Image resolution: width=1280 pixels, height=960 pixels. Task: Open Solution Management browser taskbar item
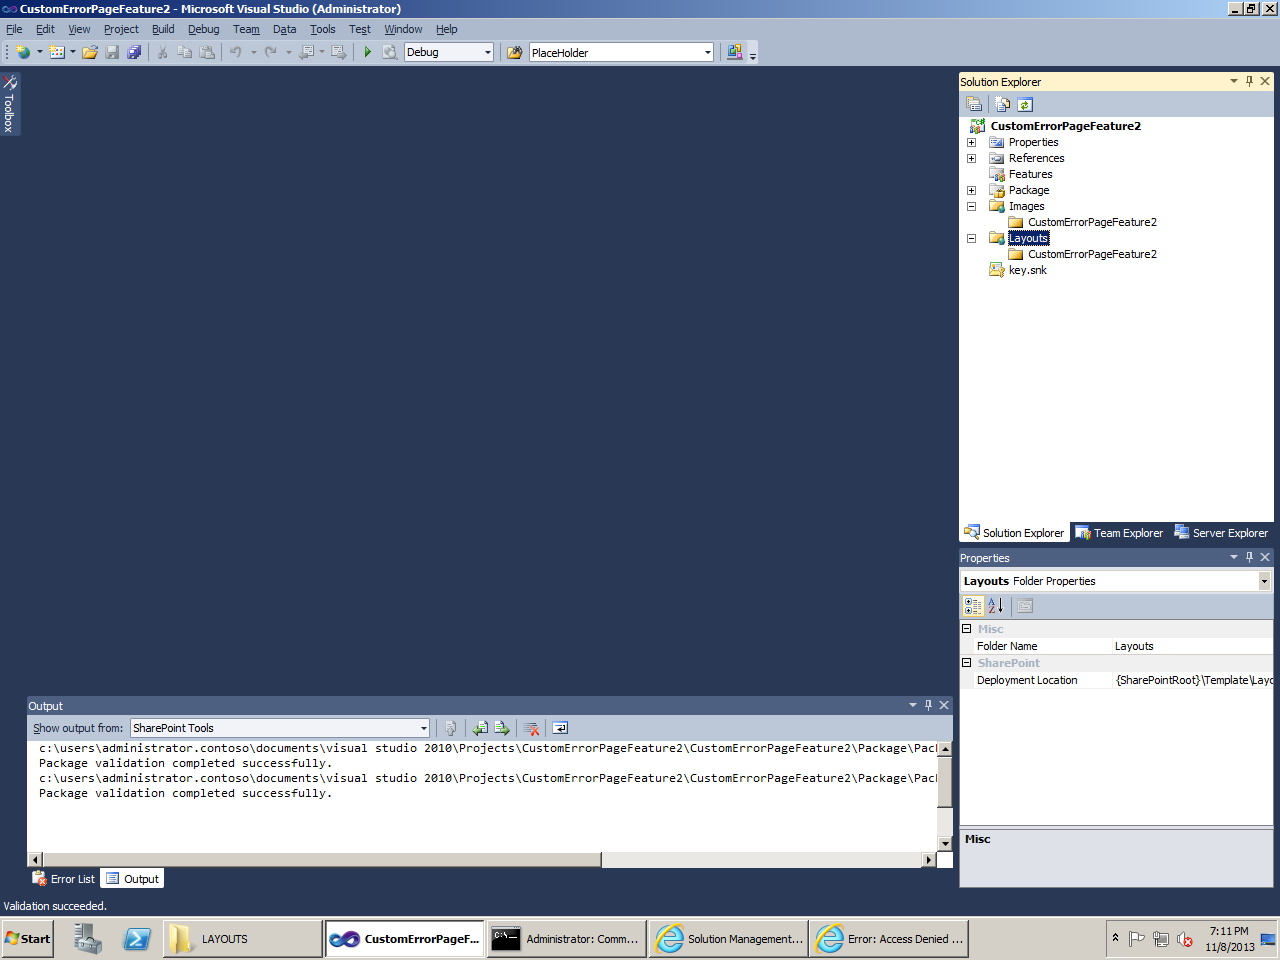[x=728, y=939]
